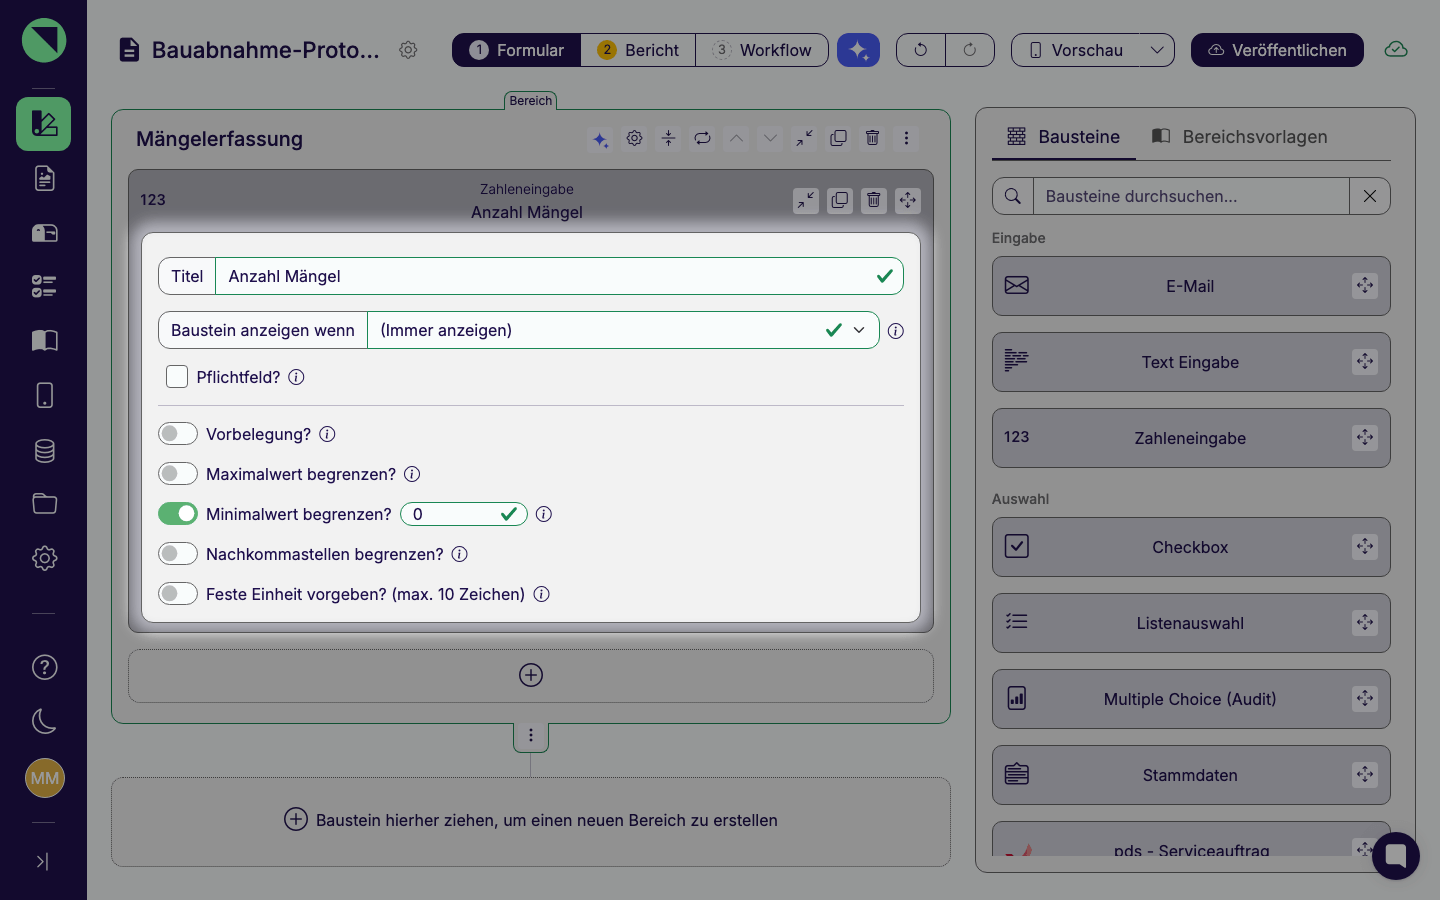Enable Feste Einheit vorgeben toggle
The height and width of the screenshot is (900, 1440).
pyautogui.click(x=178, y=594)
